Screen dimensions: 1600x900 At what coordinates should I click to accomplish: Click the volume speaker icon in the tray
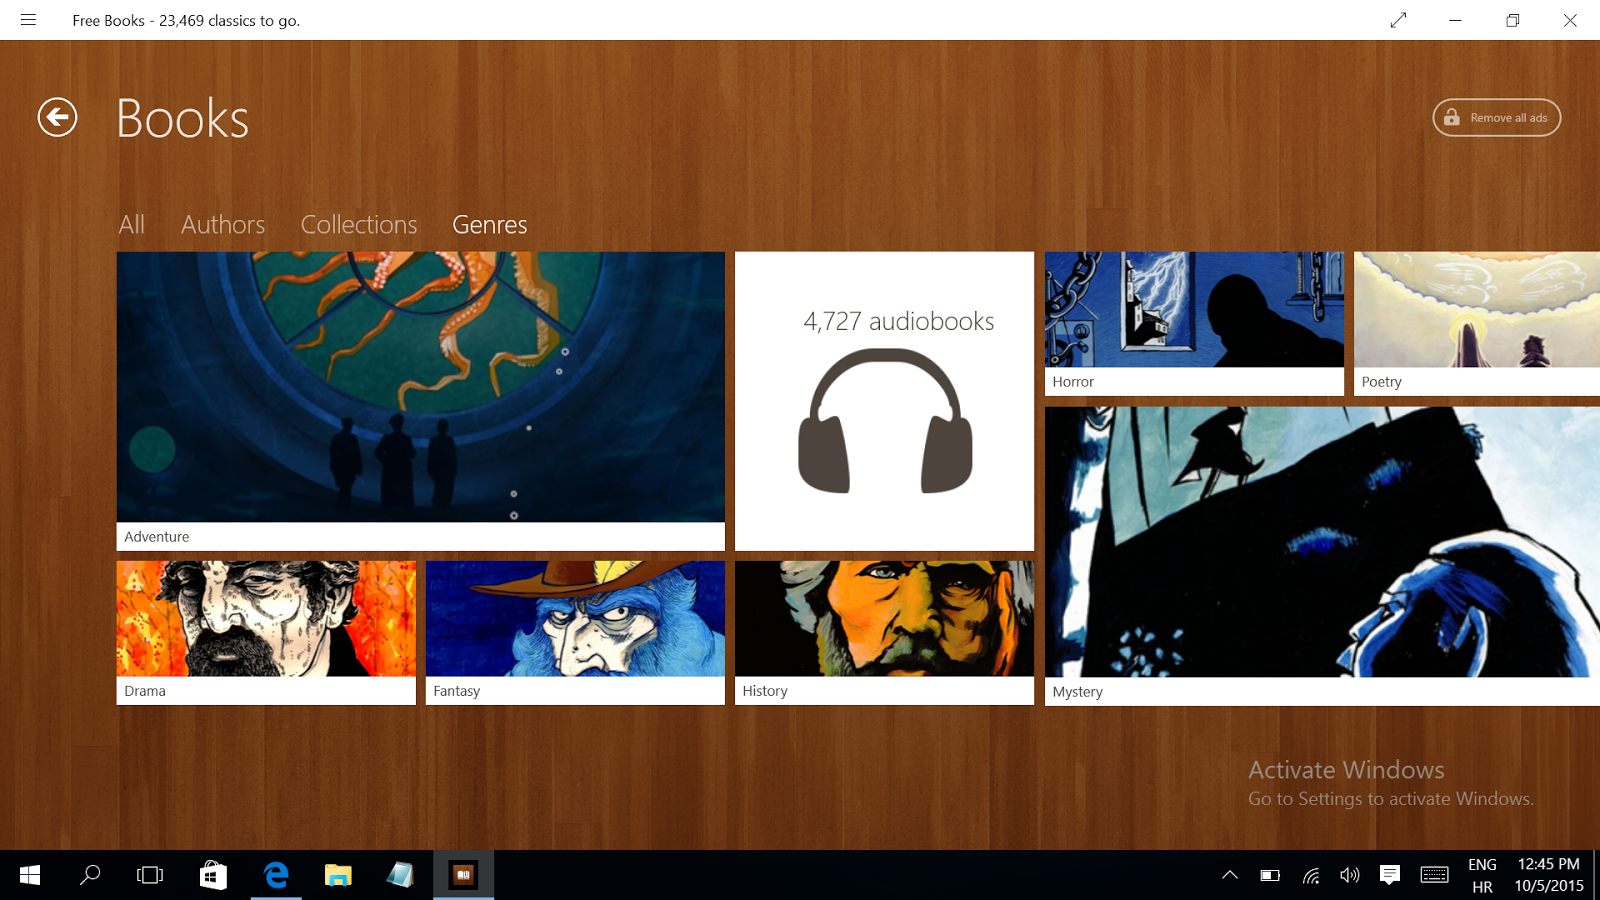[x=1349, y=875]
